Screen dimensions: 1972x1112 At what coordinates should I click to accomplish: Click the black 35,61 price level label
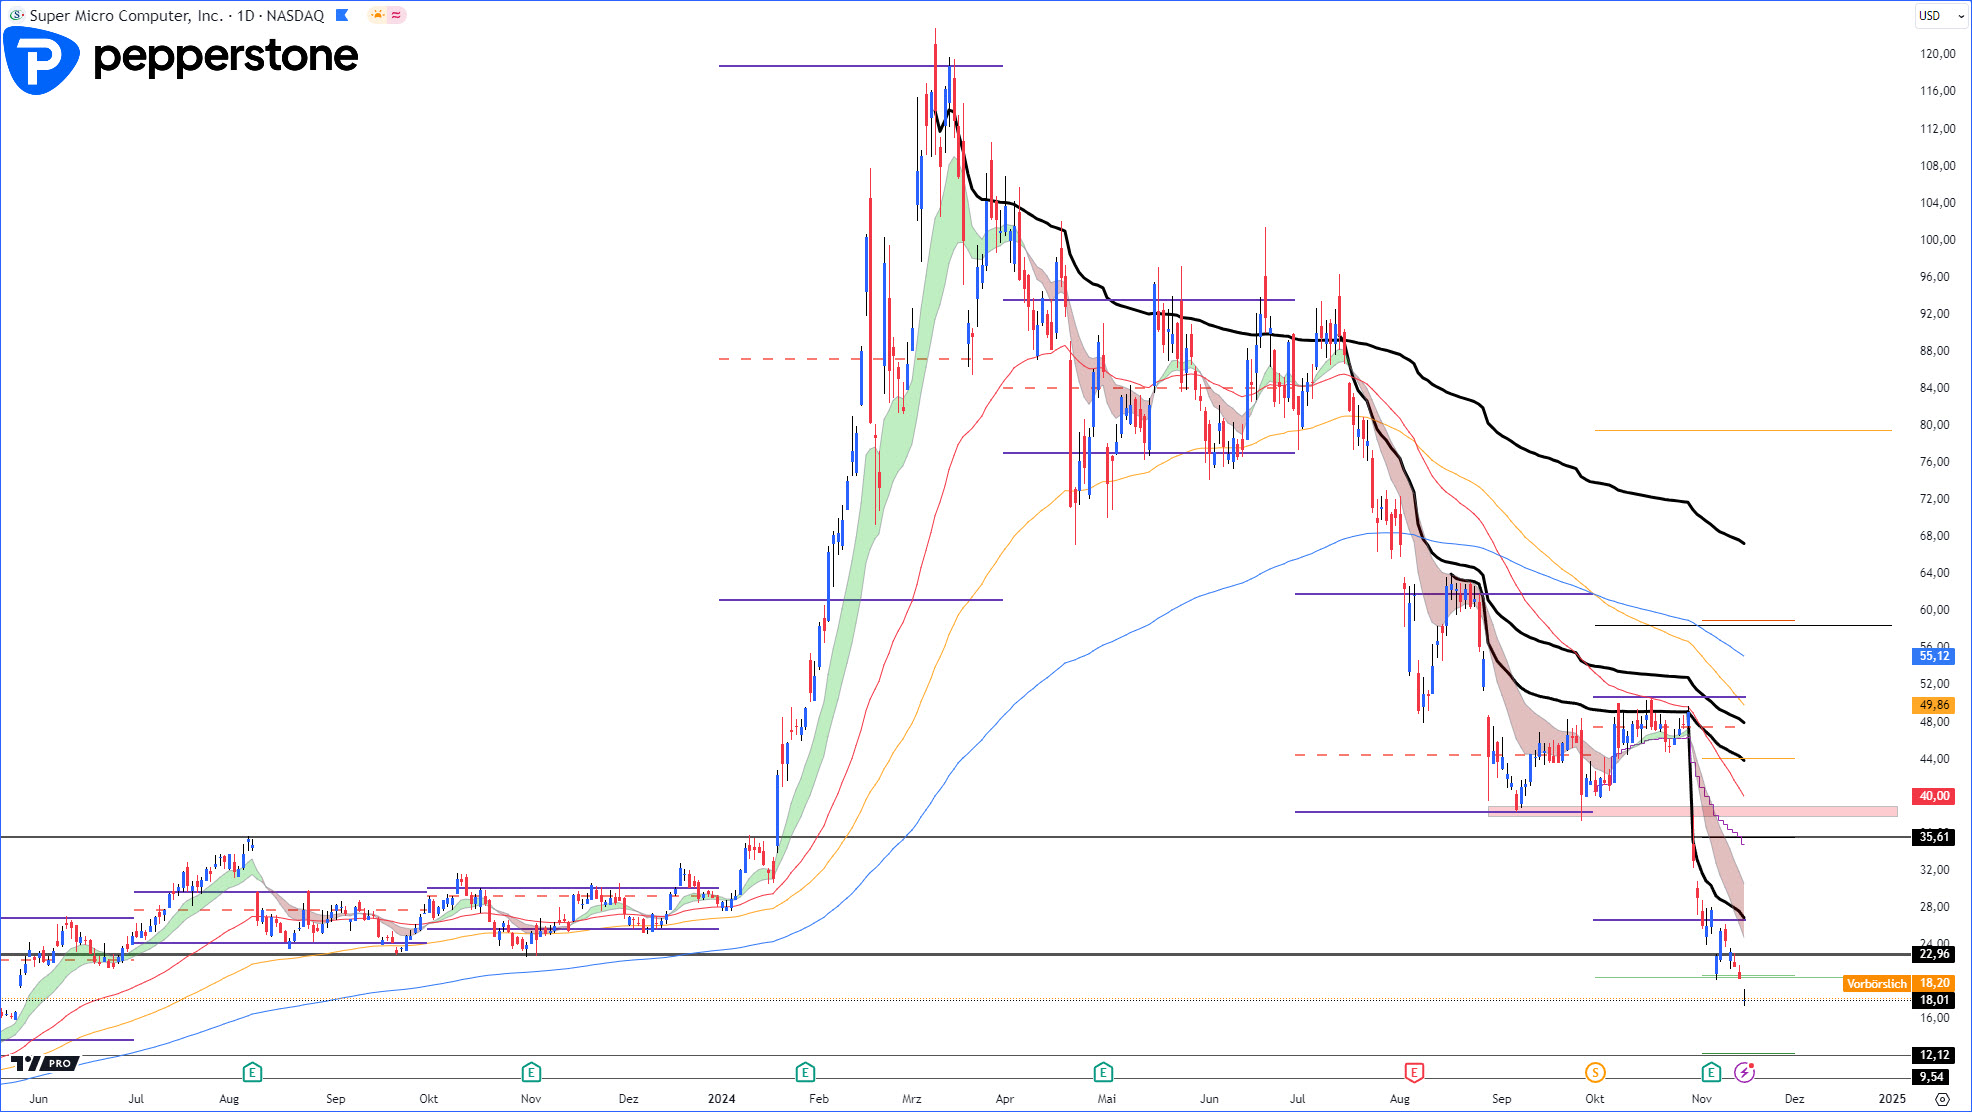(1934, 837)
